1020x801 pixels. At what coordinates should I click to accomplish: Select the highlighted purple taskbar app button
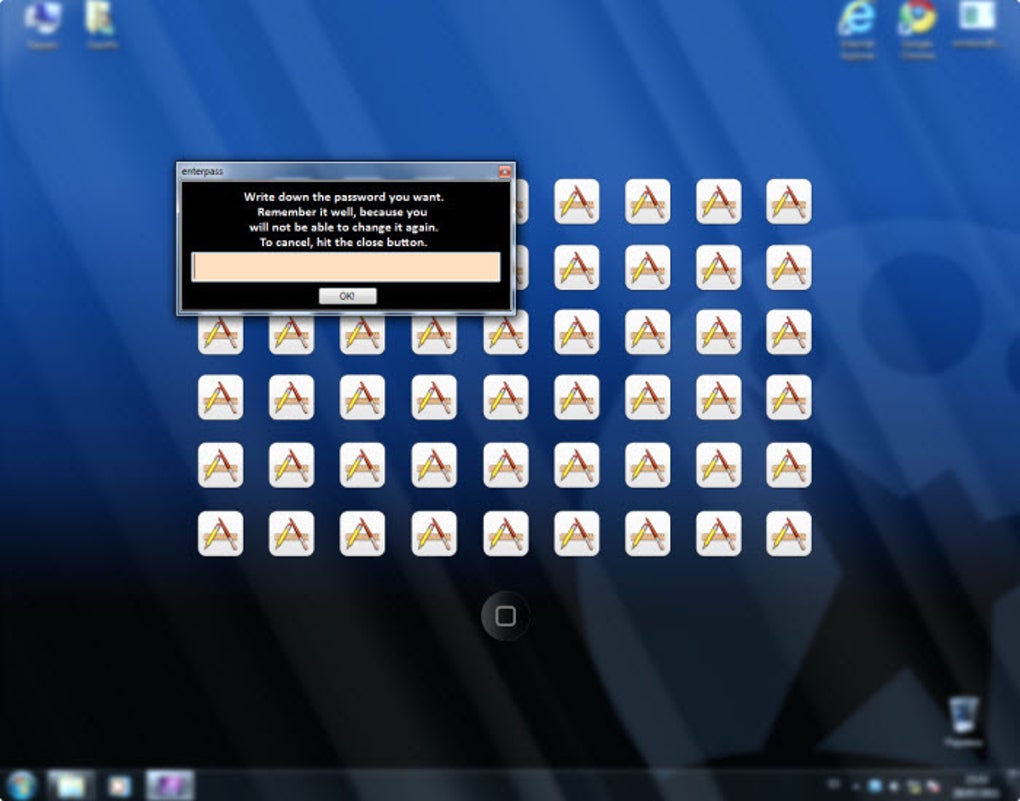(x=169, y=785)
